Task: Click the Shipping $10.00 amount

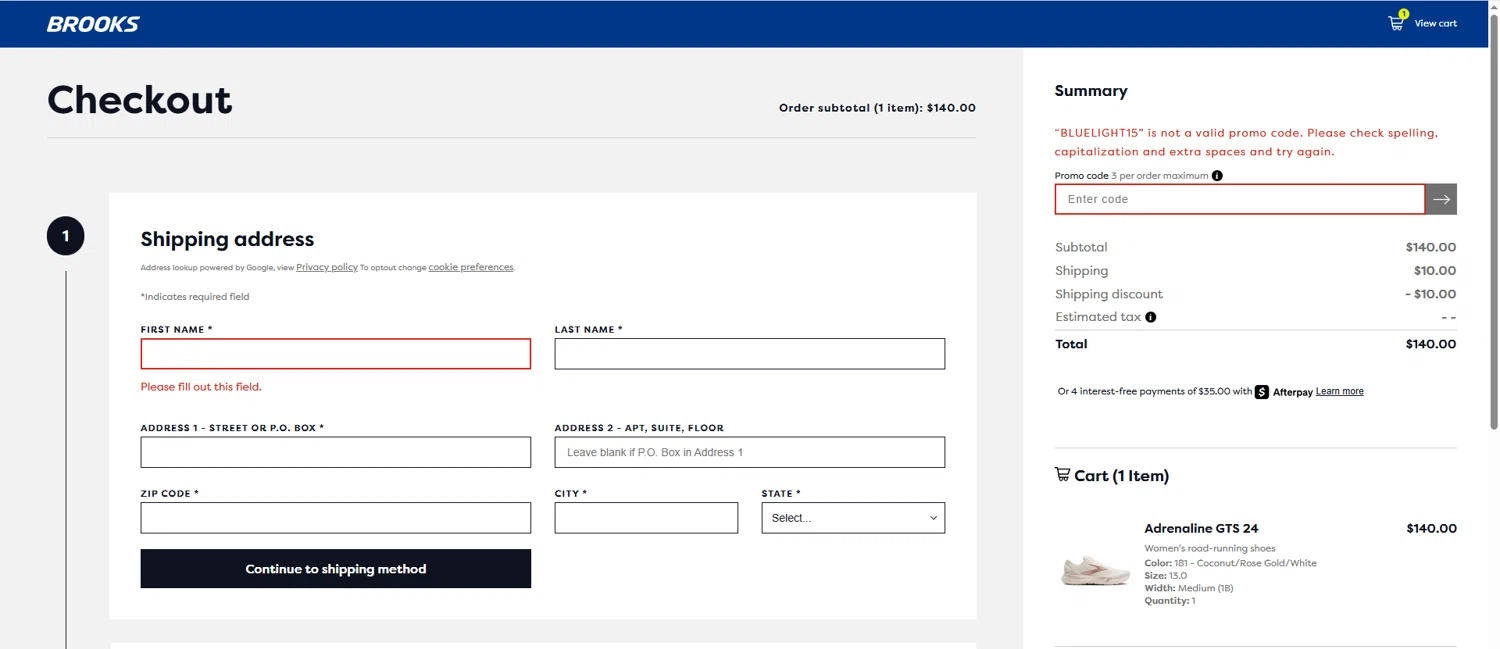Action: tap(1435, 271)
